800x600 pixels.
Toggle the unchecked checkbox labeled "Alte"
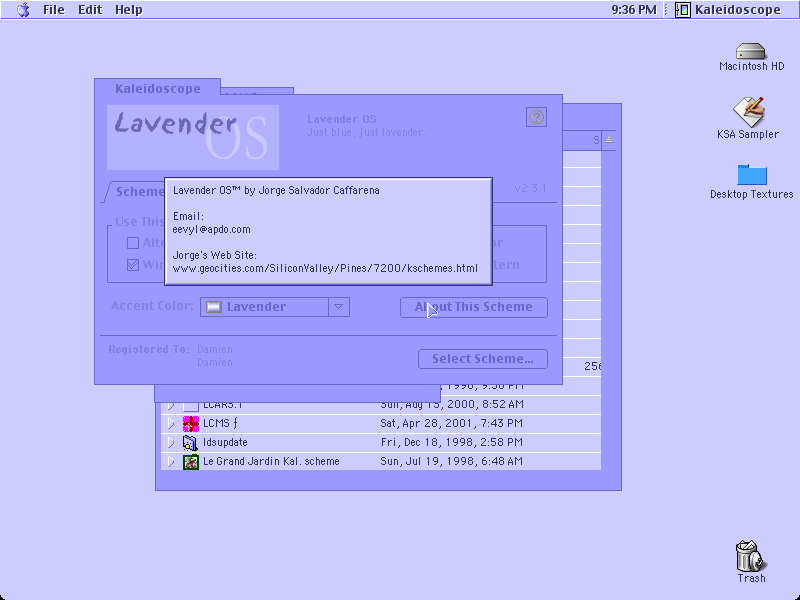133,243
